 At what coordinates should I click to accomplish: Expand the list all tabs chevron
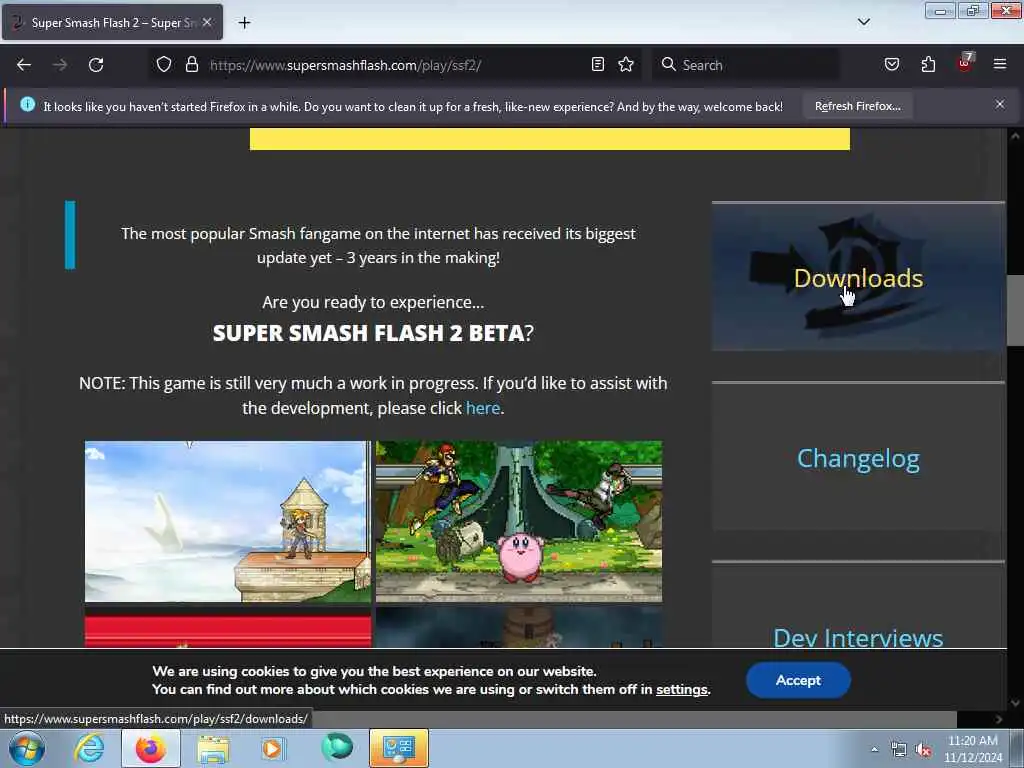point(864,22)
